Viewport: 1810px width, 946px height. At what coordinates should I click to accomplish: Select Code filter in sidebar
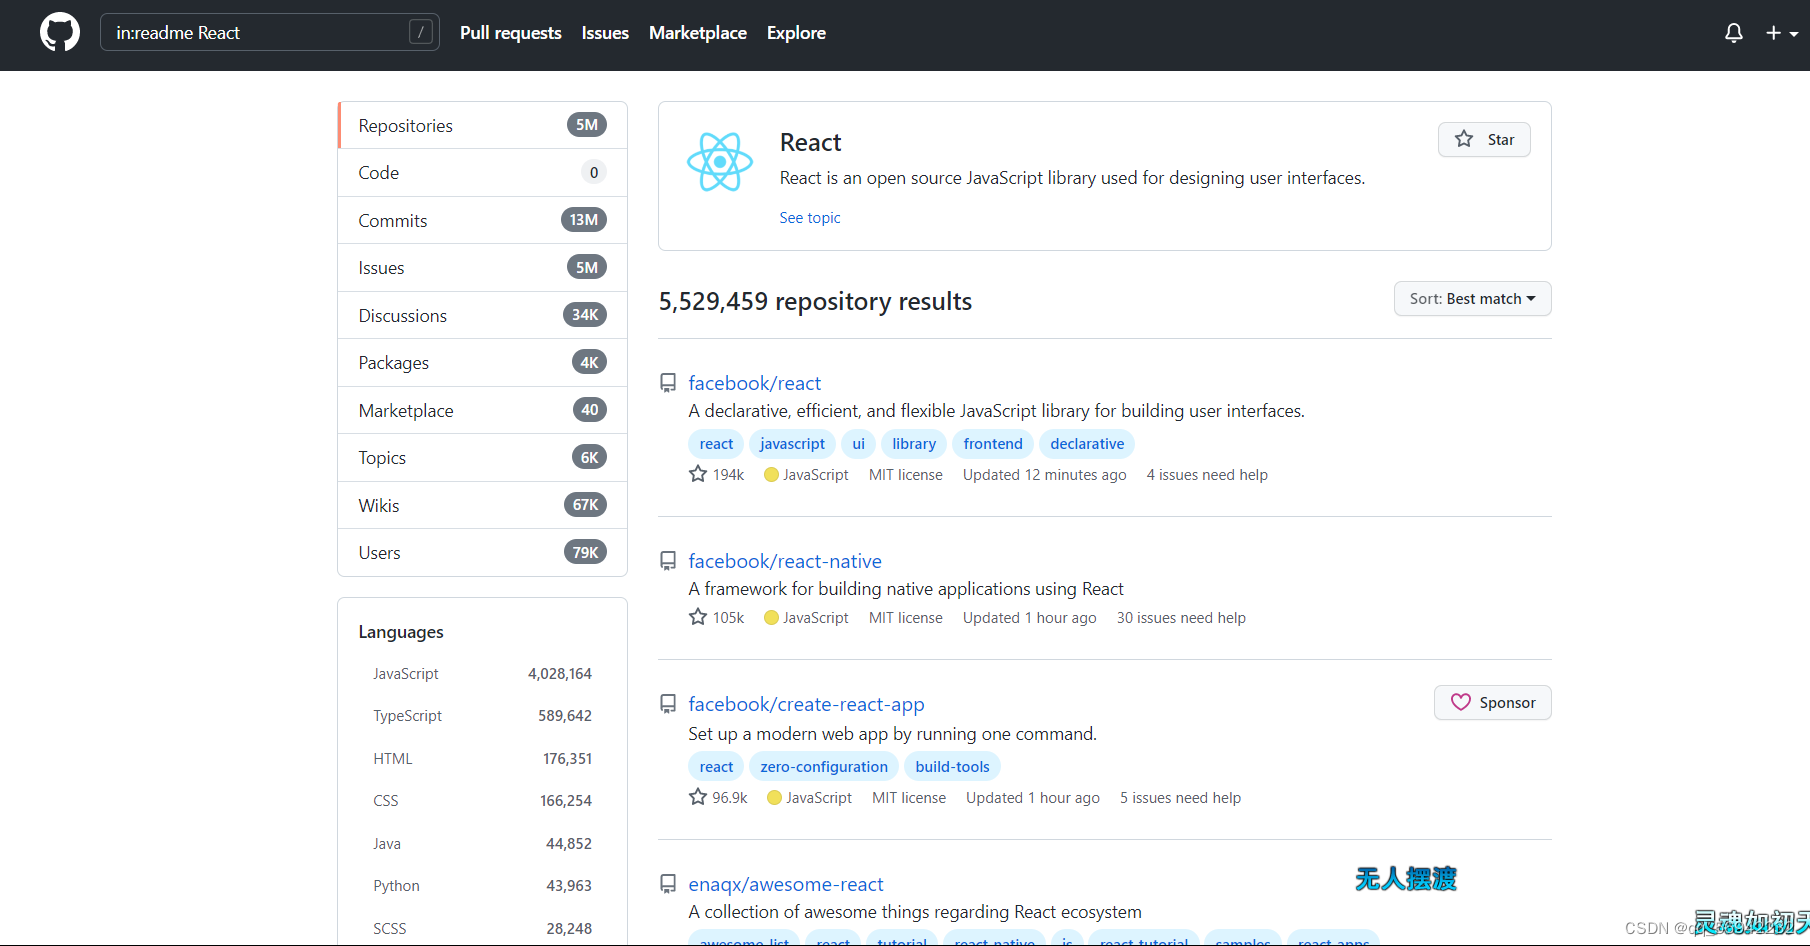point(483,173)
